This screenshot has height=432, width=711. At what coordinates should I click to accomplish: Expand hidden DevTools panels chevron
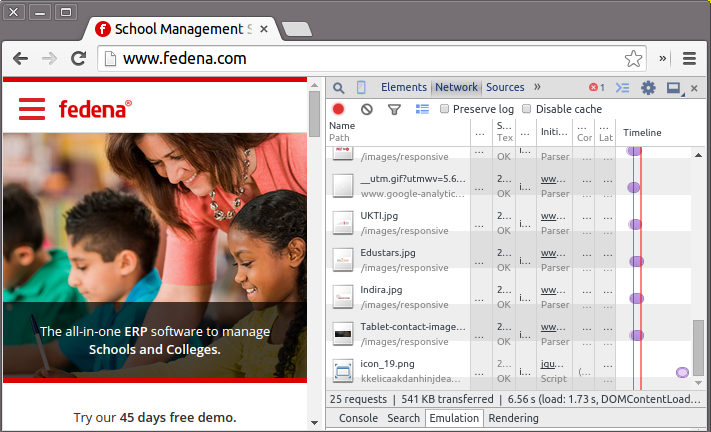(537, 88)
